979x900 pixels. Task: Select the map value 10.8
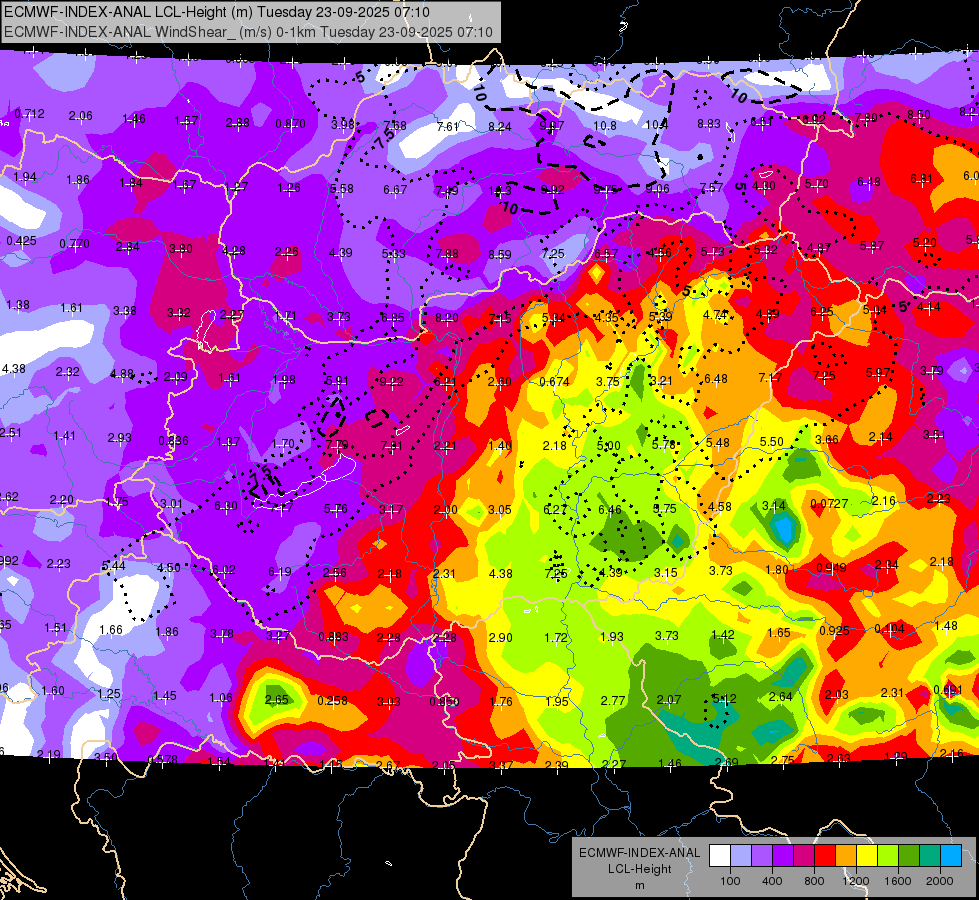pos(605,126)
